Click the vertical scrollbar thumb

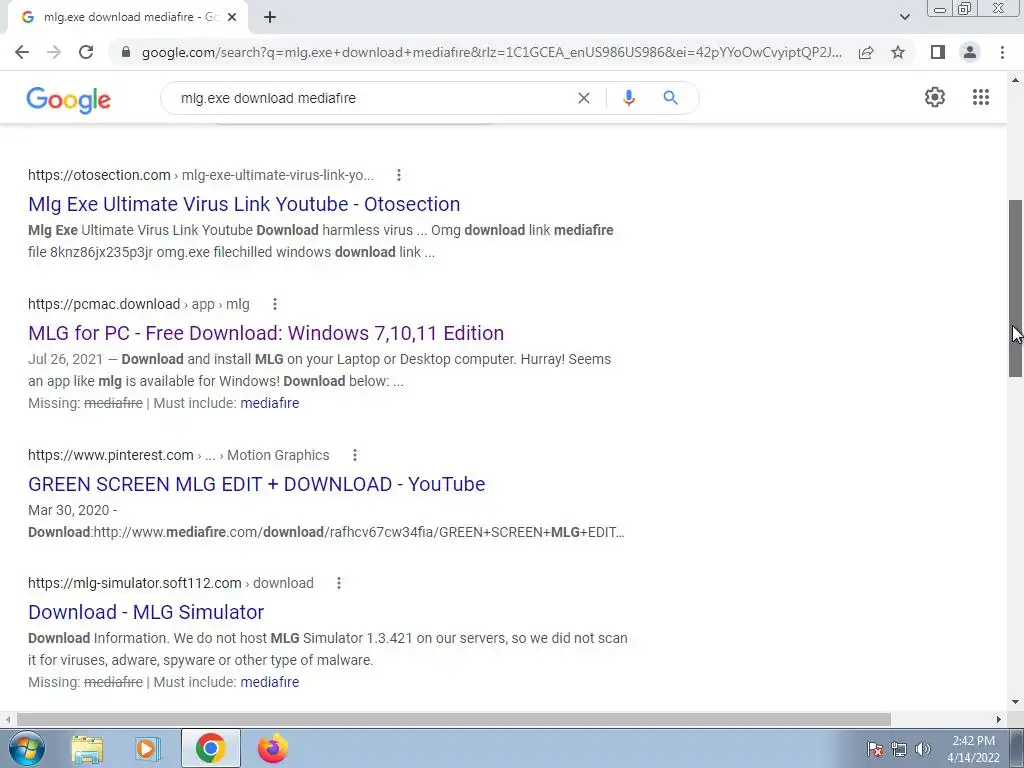pyautogui.click(x=1015, y=288)
